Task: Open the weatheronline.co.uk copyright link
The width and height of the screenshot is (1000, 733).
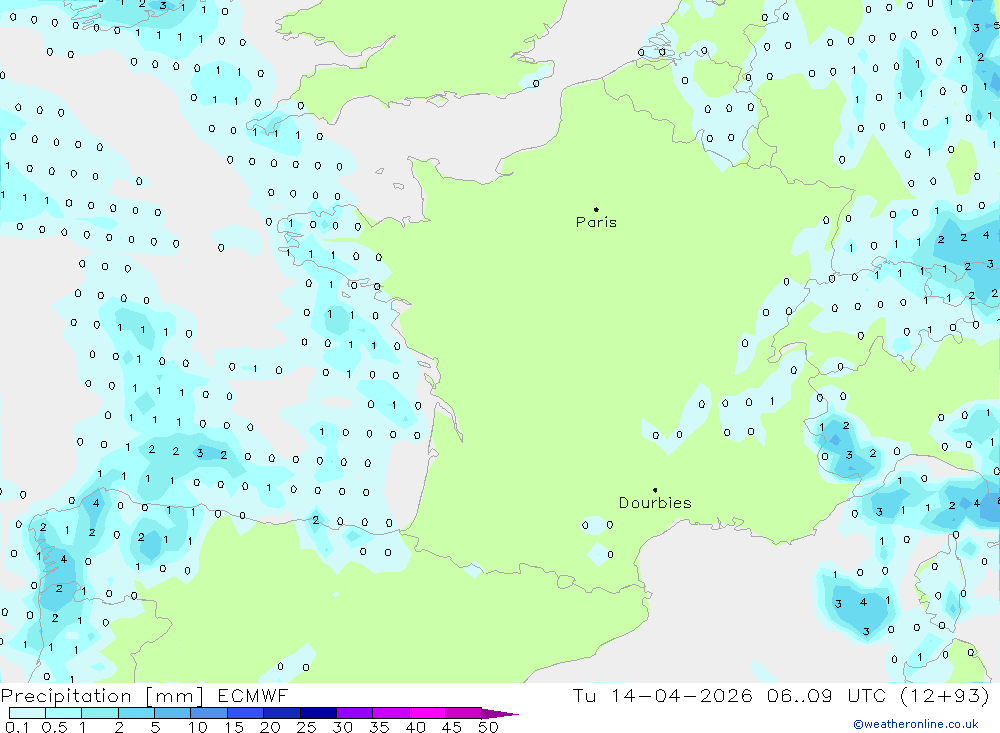Action: pyautogui.click(x=916, y=724)
